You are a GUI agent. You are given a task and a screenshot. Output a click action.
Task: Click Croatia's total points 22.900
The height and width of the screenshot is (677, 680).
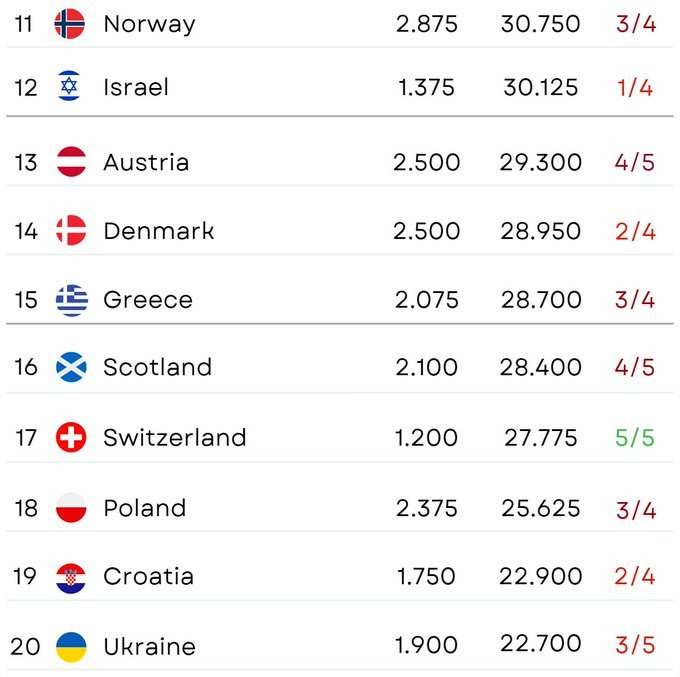pyautogui.click(x=541, y=577)
